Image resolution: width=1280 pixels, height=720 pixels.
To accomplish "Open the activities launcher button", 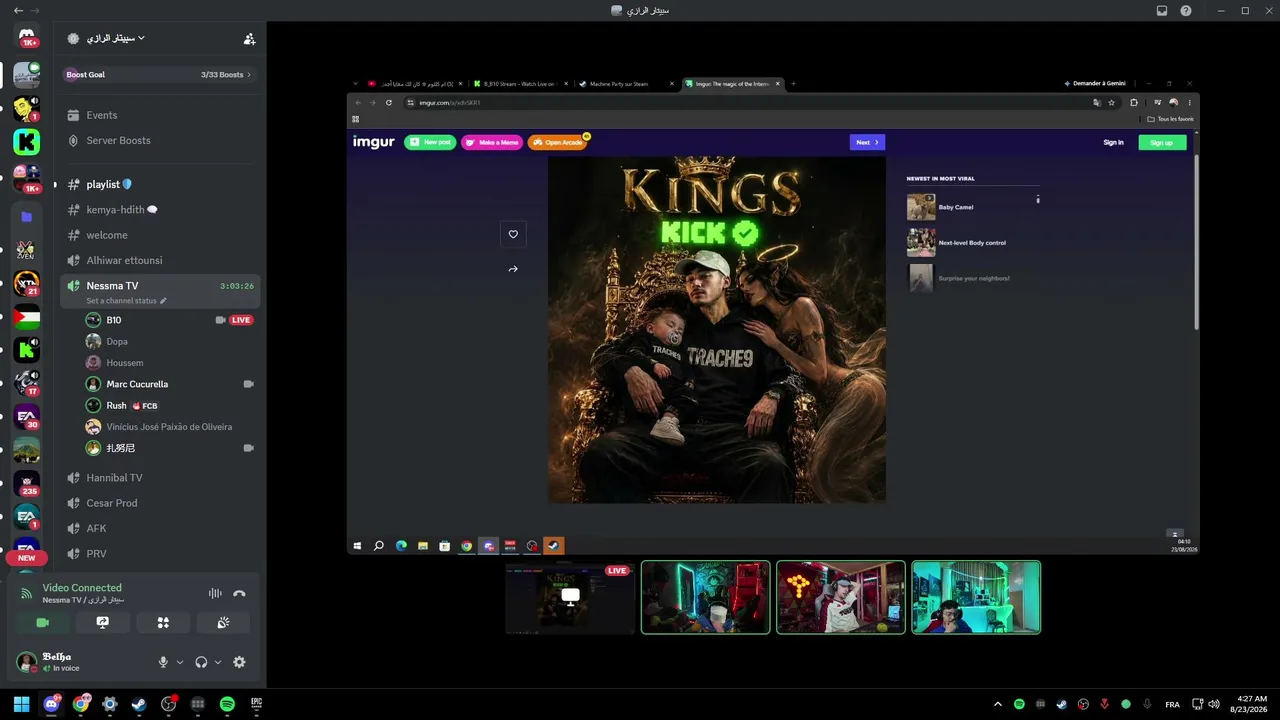I will click(163, 623).
